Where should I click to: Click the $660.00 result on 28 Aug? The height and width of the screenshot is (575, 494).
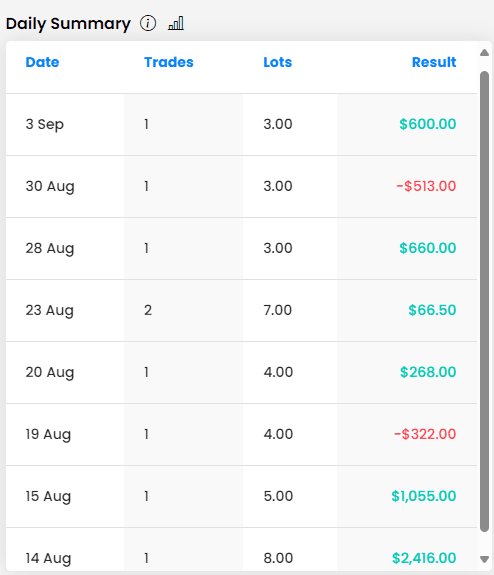click(x=428, y=248)
